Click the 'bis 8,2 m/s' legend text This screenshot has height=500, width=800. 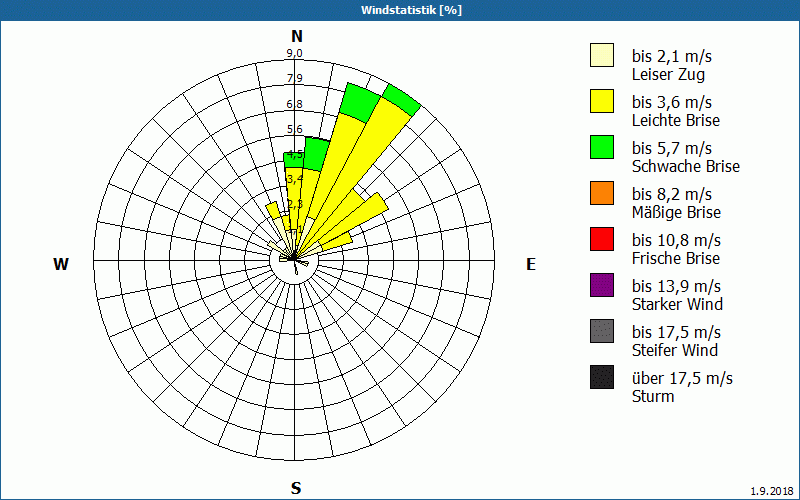click(671, 194)
